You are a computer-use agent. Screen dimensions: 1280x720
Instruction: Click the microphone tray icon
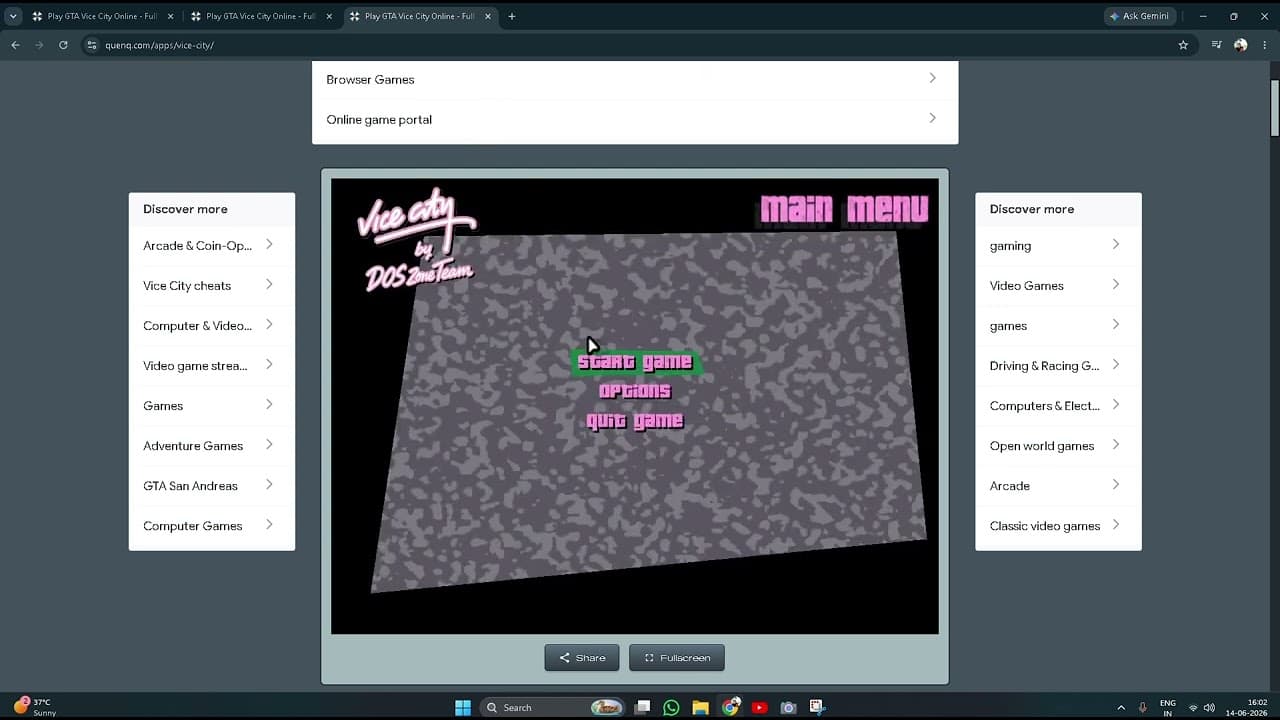[x=1142, y=707]
